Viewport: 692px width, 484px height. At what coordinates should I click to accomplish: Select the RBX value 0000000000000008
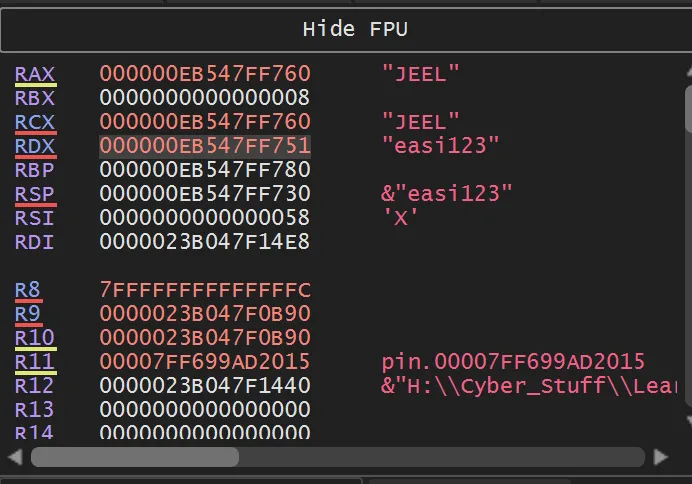pos(205,98)
